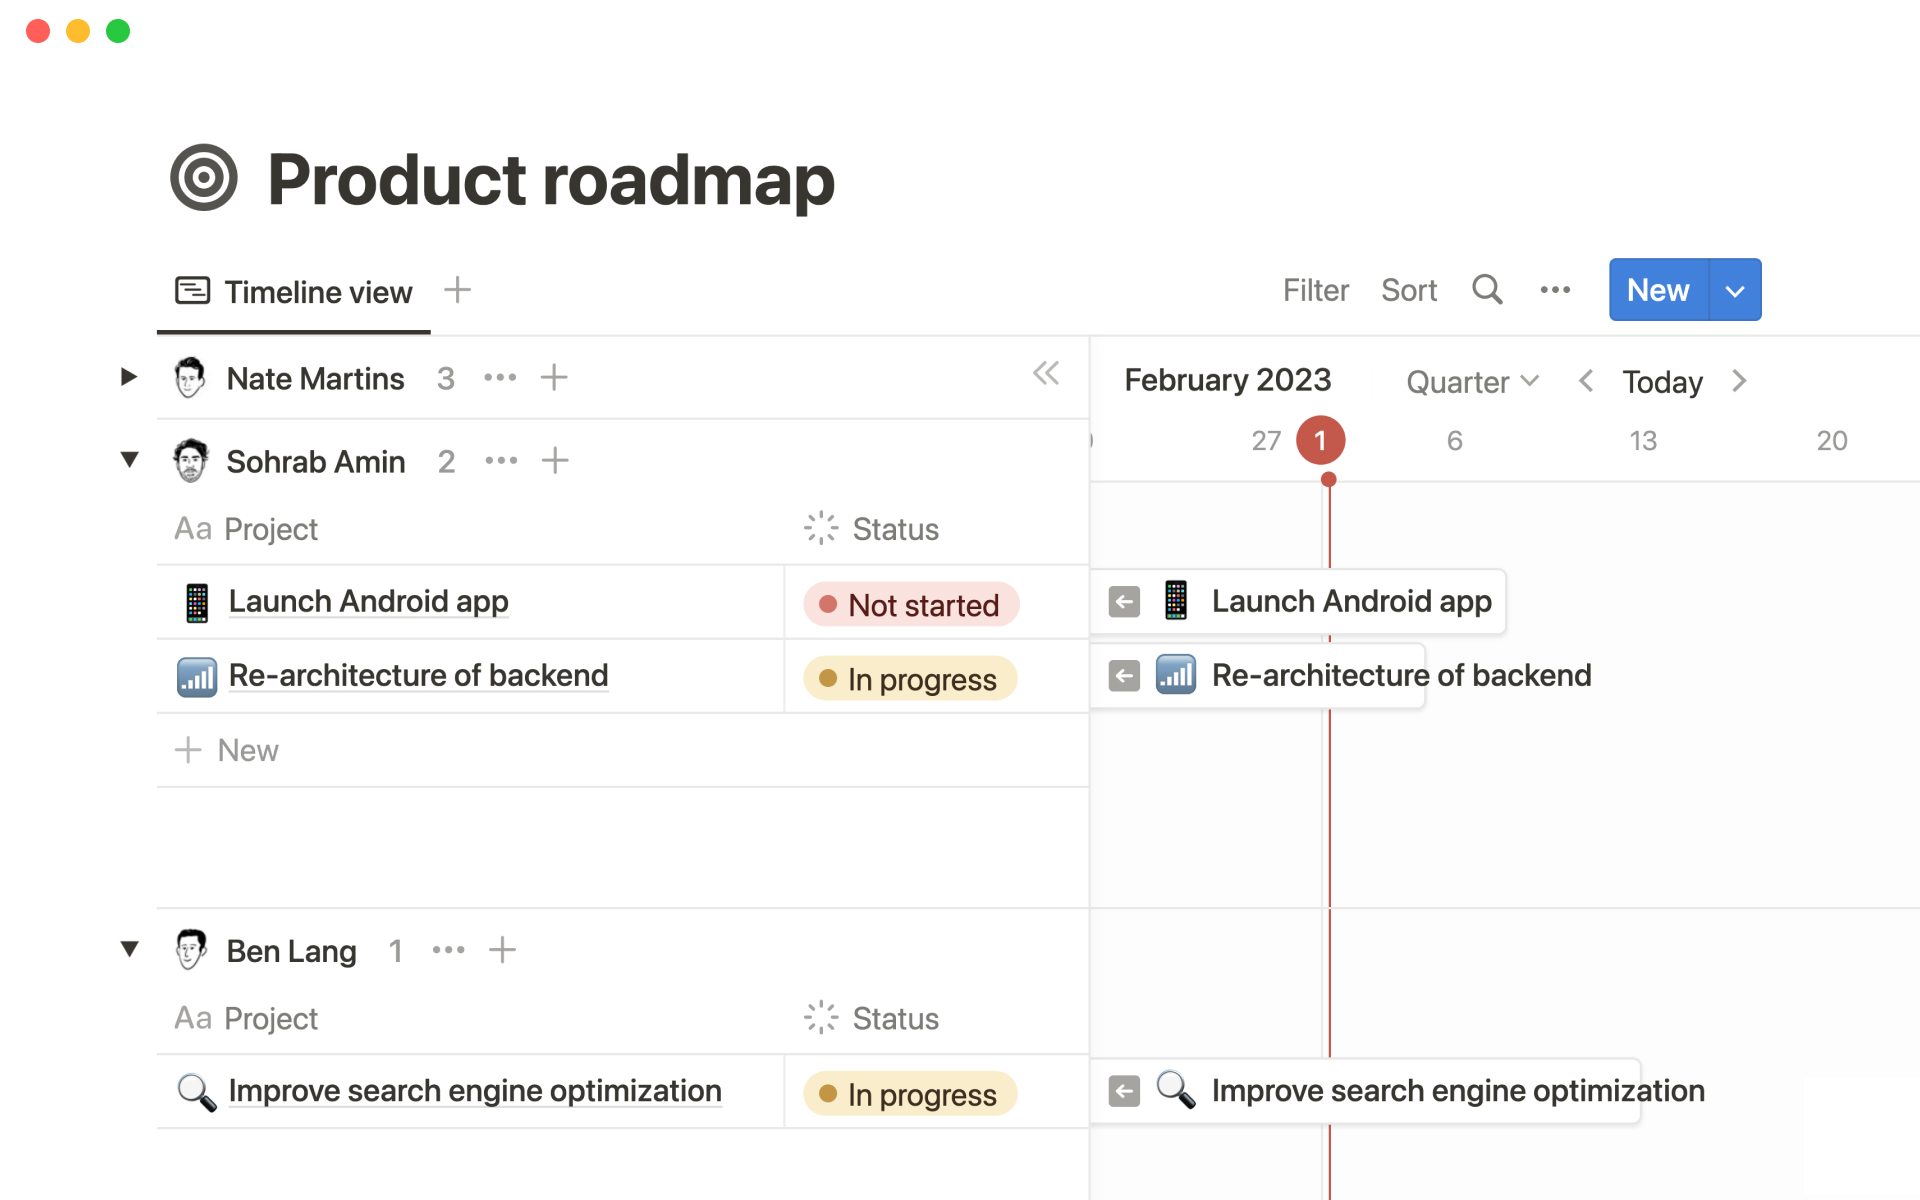
Task: Open the Sort menu
Action: coord(1408,290)
